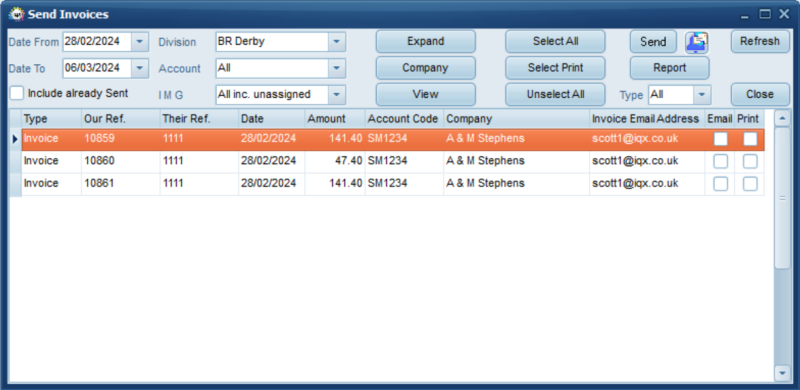Sort by the Our Ref. column header
The height and width of the screenshot is (390, 800).
click(x=120, y=119)
